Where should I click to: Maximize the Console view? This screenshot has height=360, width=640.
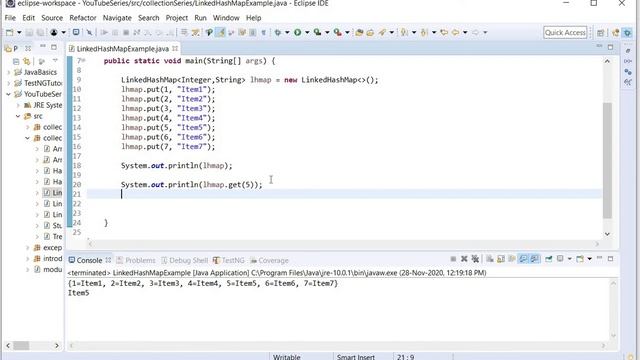coord(611,259)
